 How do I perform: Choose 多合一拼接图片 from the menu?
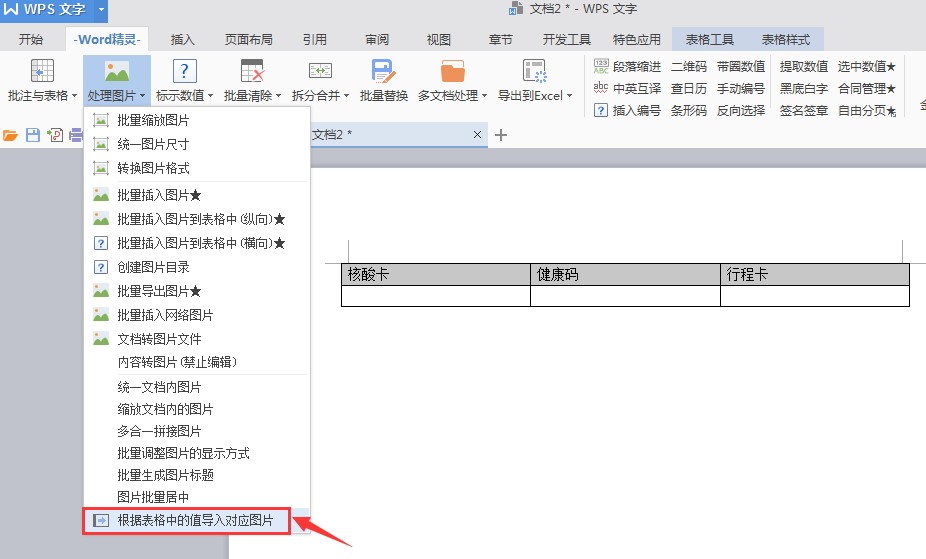coord(197,431)
